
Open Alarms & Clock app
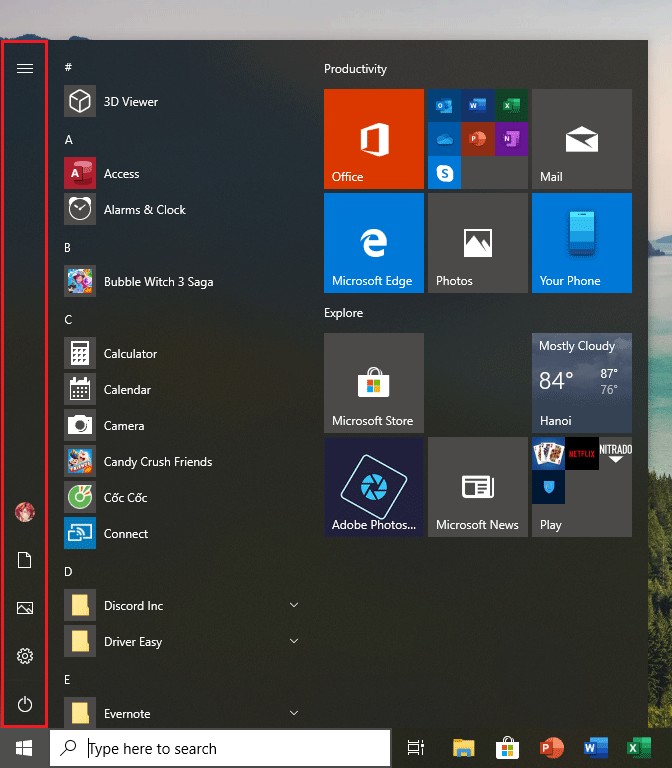click(x=181, y=210)
